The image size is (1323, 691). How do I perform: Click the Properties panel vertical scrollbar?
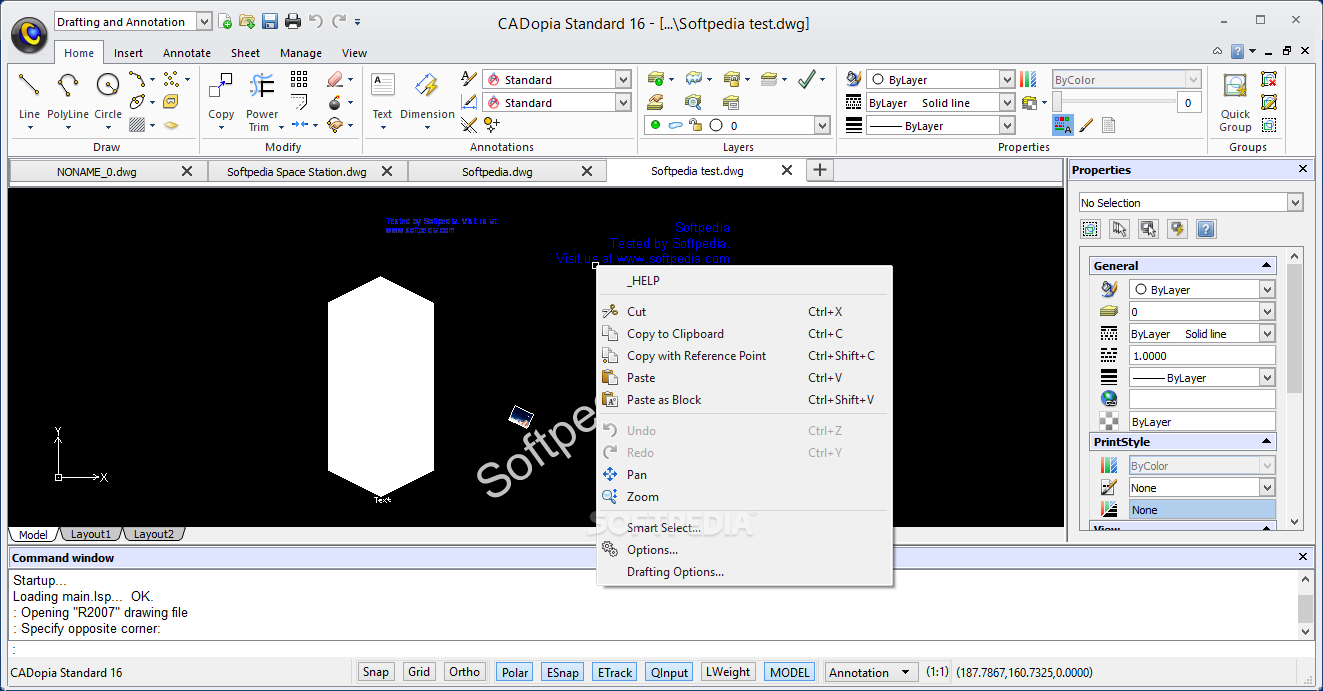click(1295, 389)
